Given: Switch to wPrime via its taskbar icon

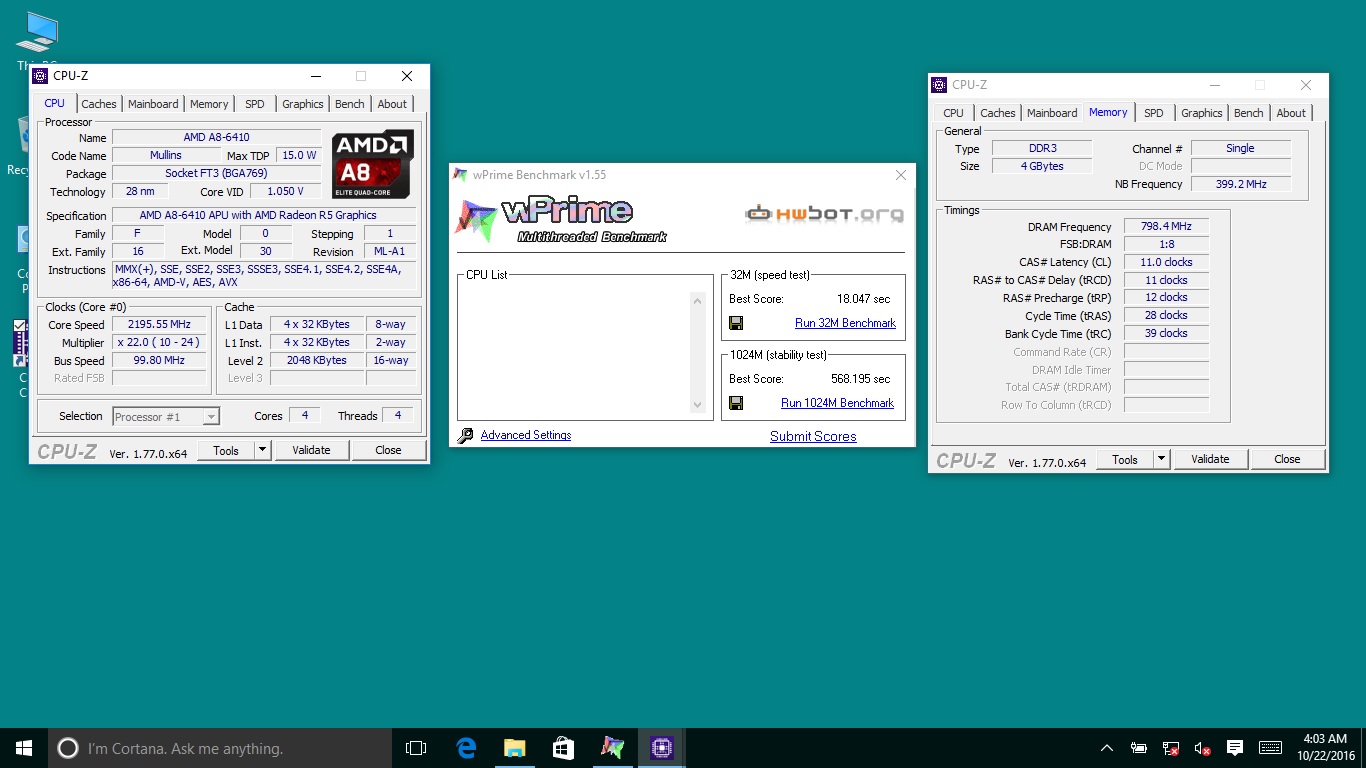Looking at the screenshot, I should [x=613, y=748].
